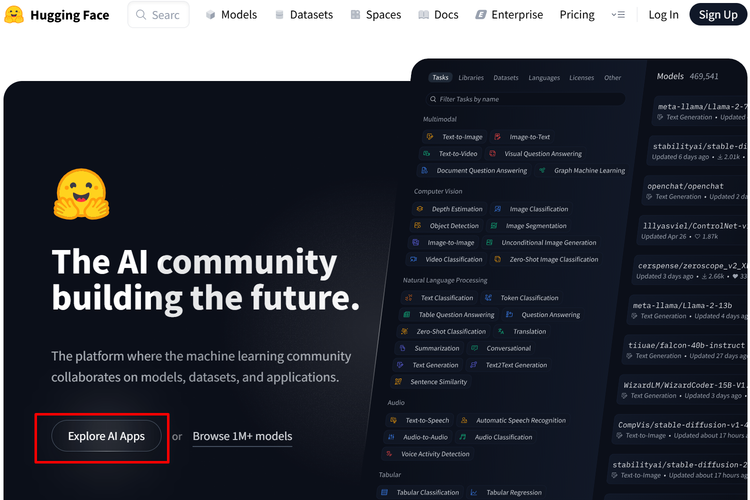
Task: Open the tiiuae/falcon-40b-instruct model card
Action: pyautogui.click(x=686, y=350)
